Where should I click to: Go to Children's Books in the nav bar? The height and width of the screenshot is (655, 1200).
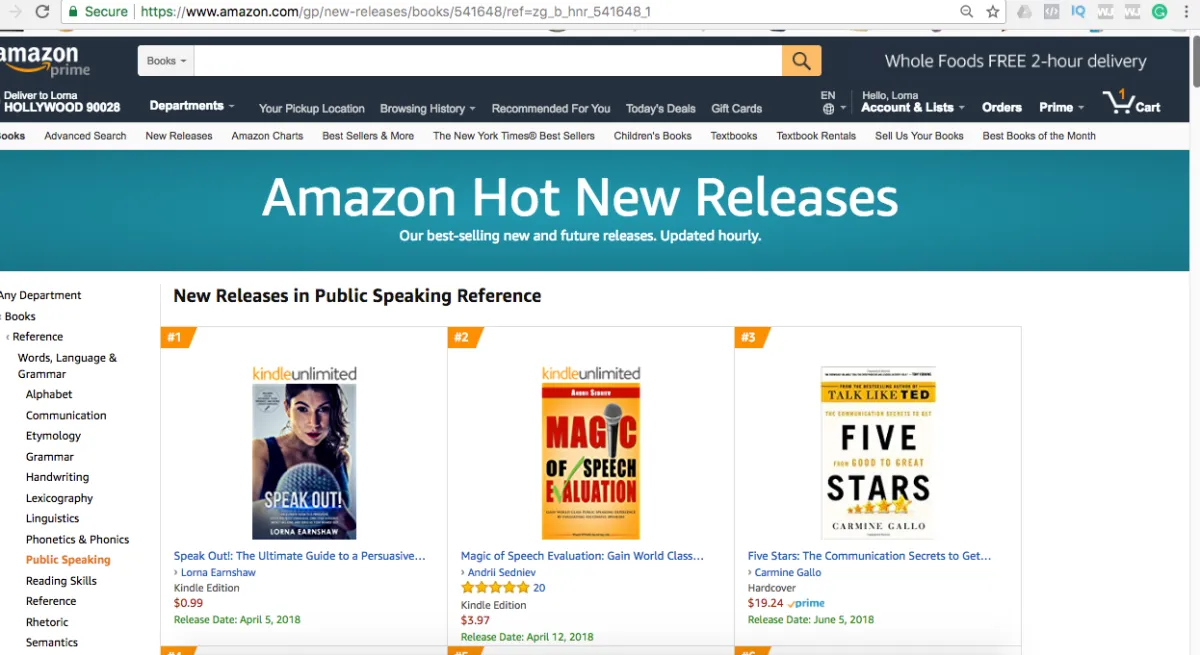coord(652,136)
